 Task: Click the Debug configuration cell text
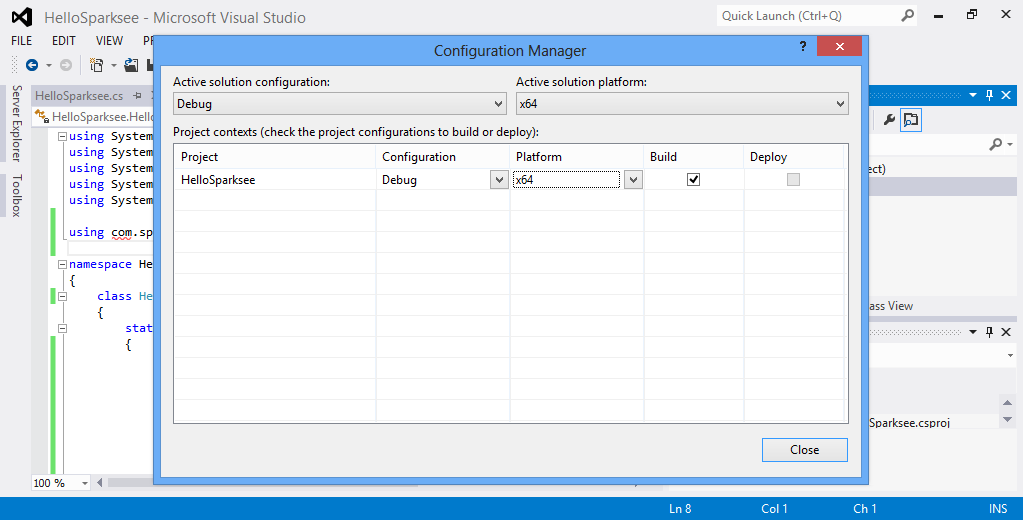click(x=399, y=179)
